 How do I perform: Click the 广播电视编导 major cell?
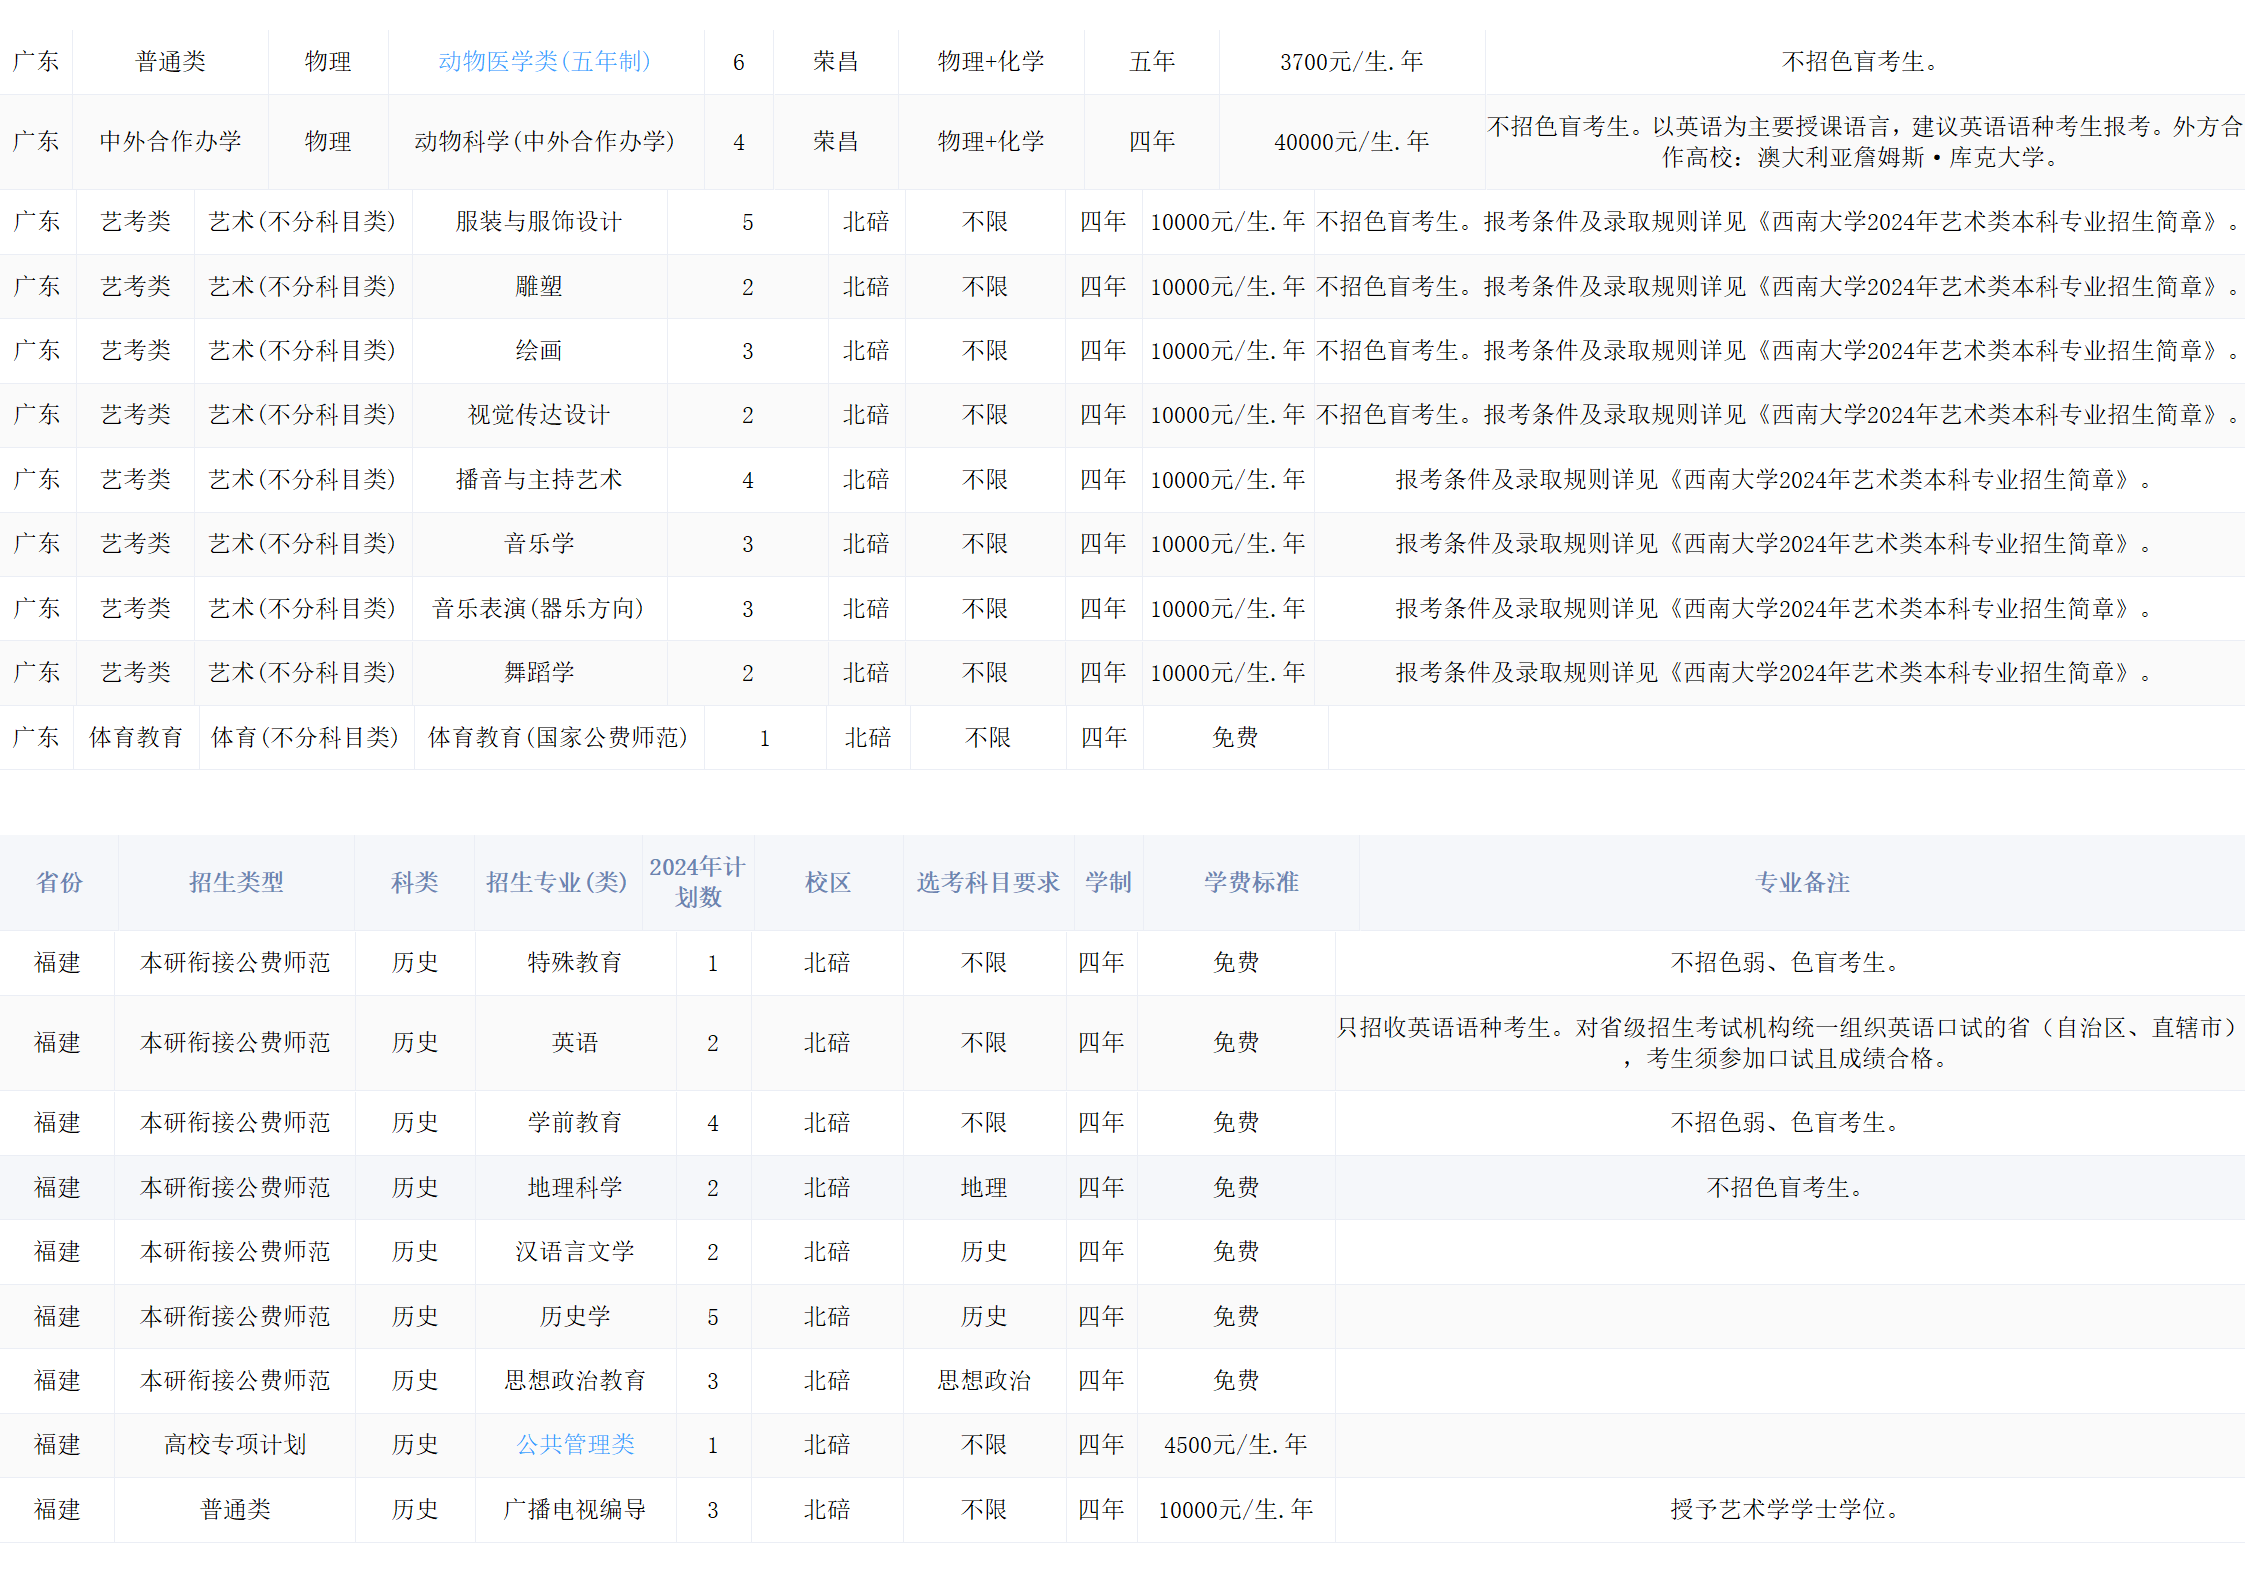coord(574,1509)
